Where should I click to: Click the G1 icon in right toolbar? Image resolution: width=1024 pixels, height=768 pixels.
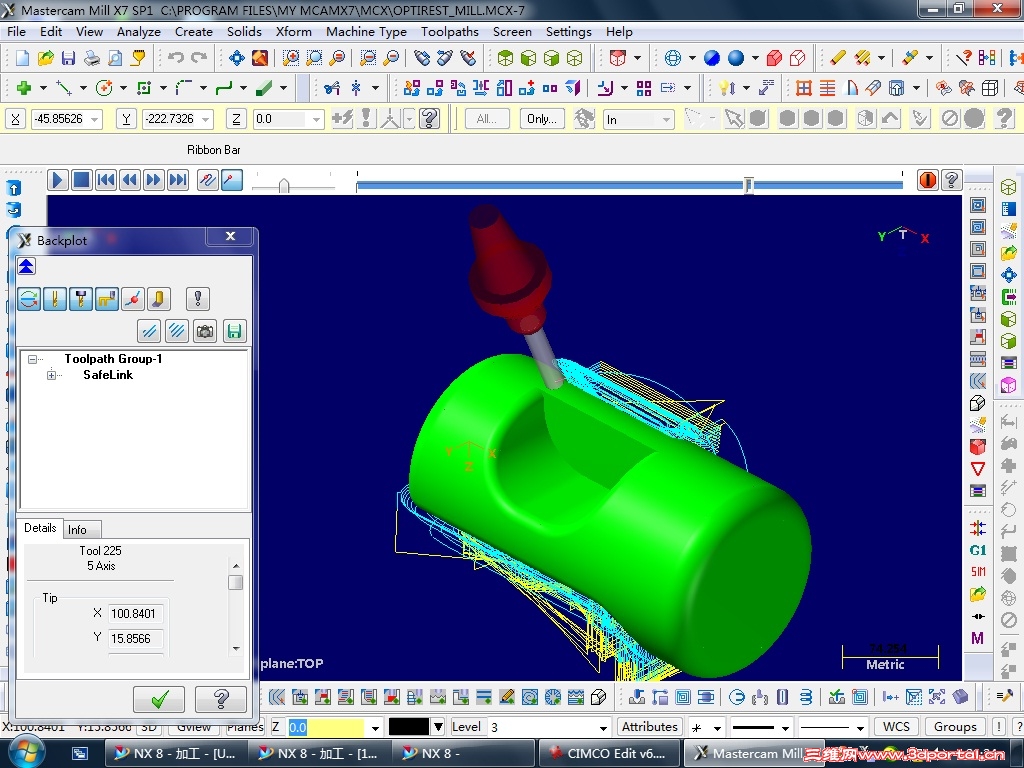(x=978, y=551)
